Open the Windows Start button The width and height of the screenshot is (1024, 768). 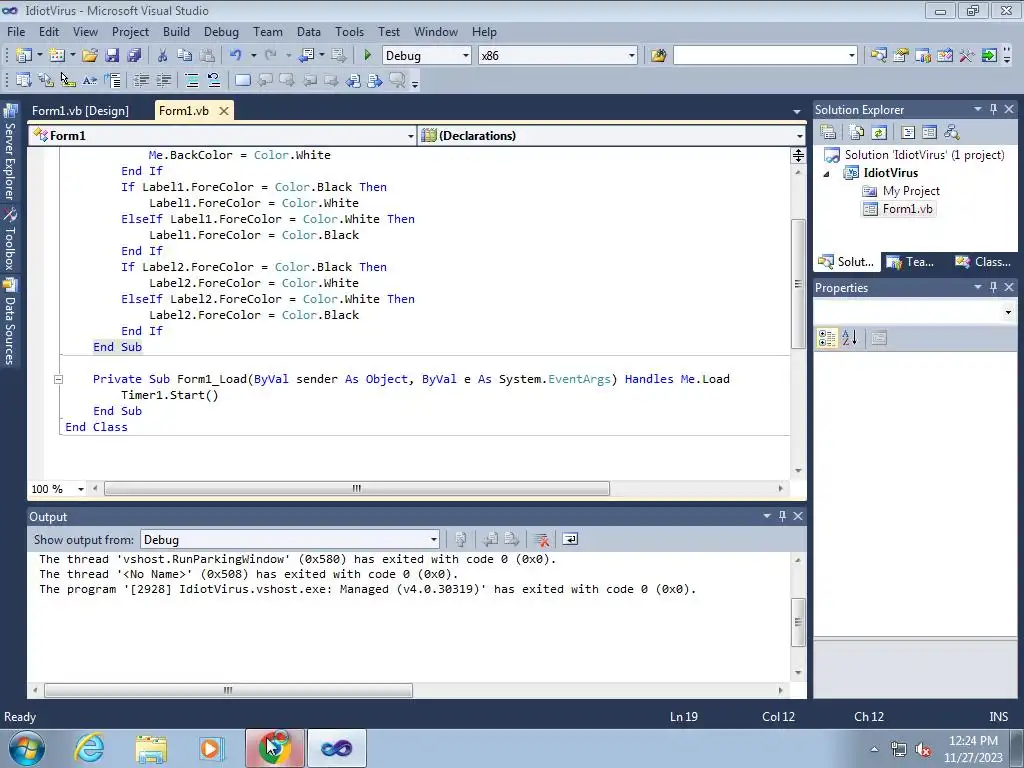pos(27,748)
